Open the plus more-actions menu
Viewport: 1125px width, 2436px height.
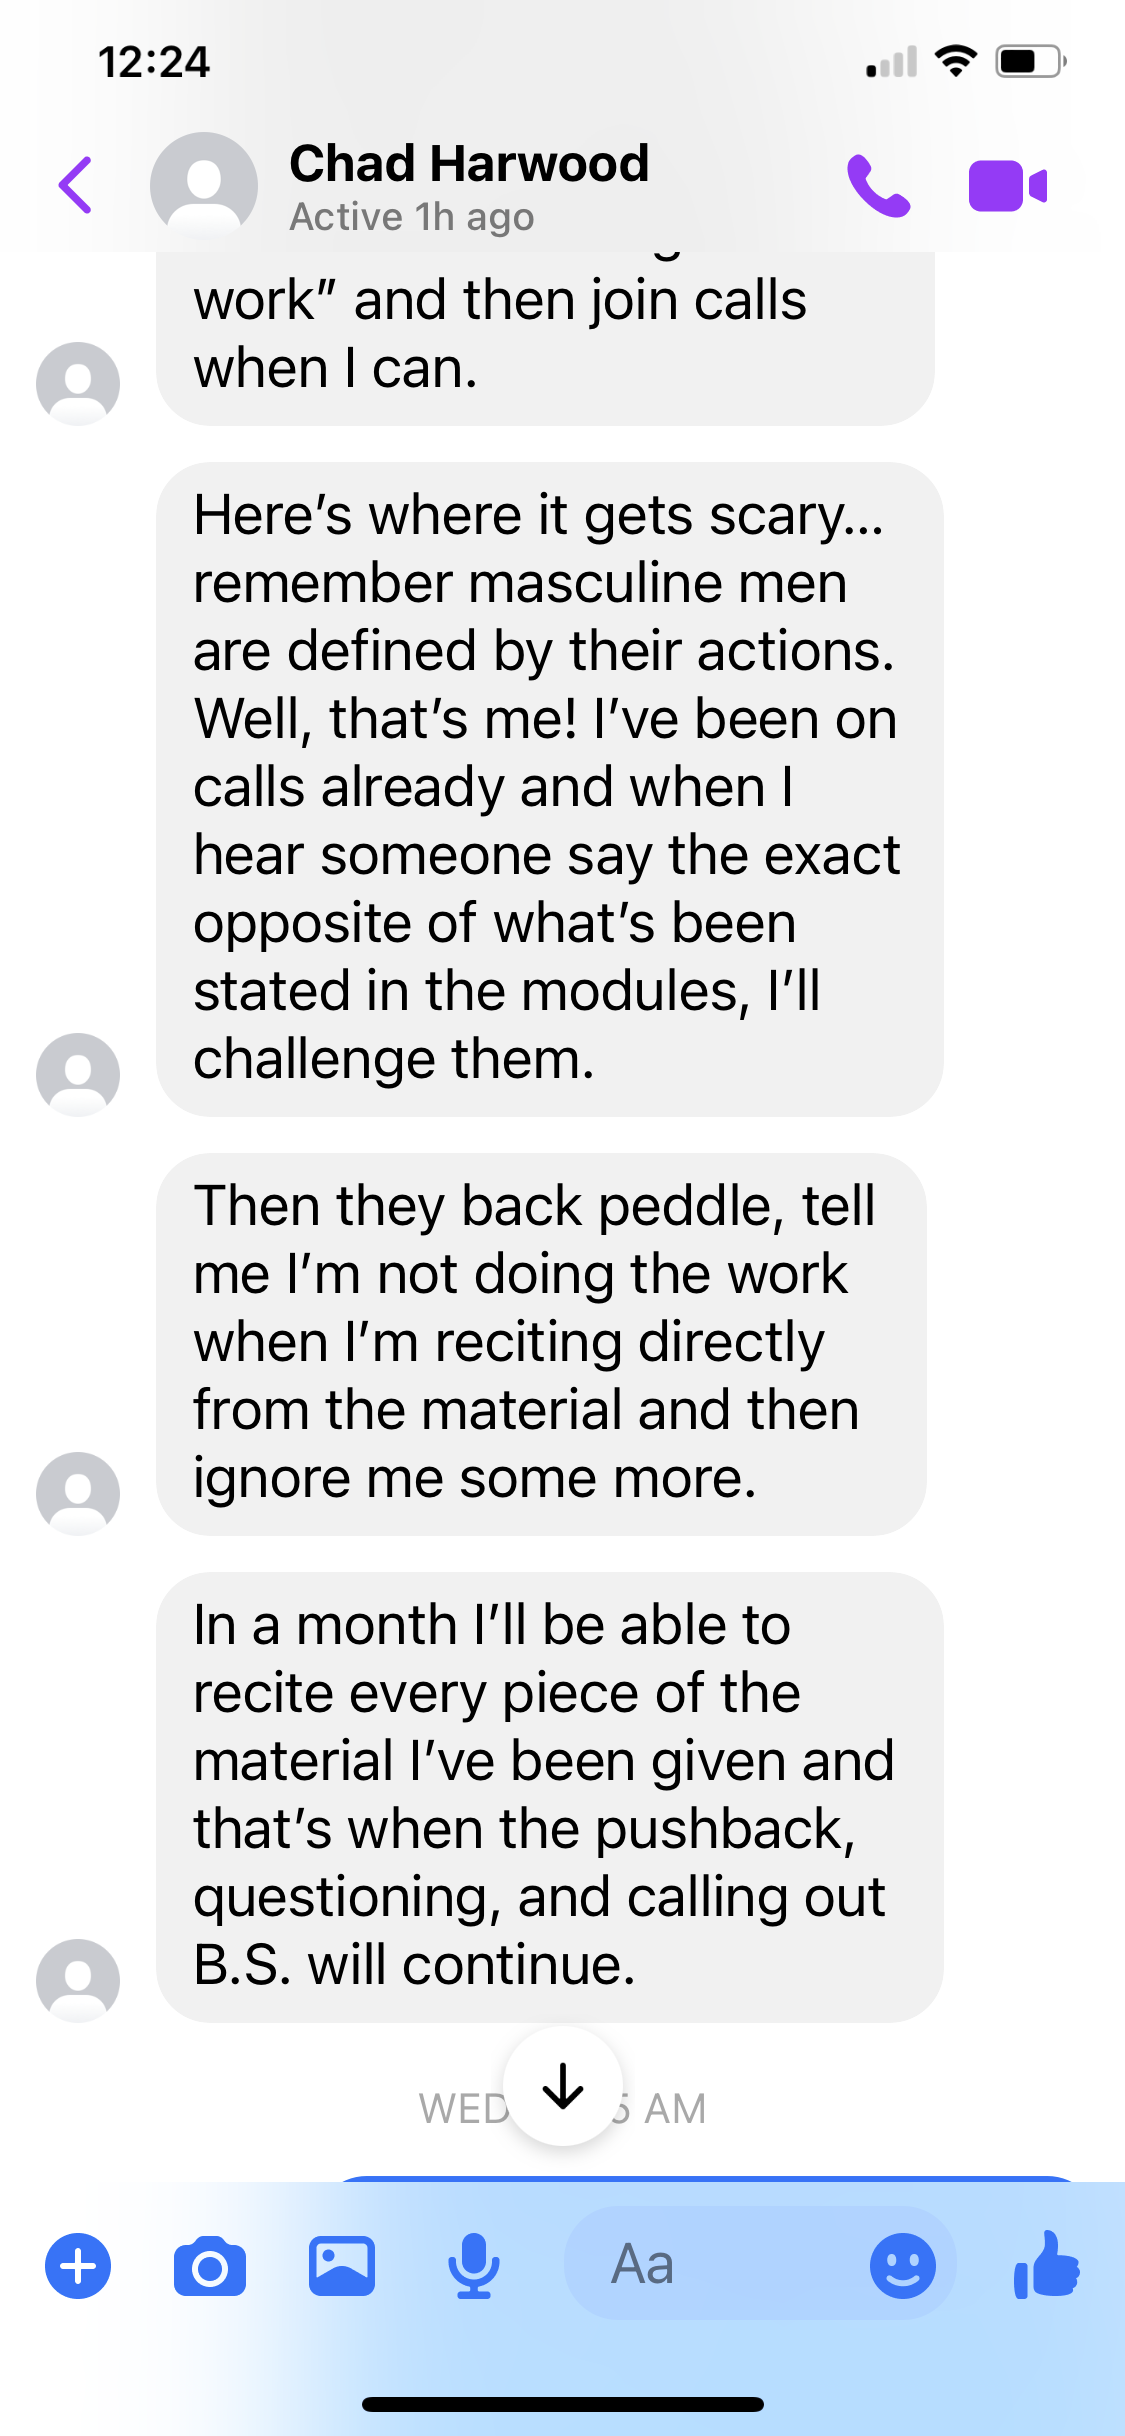point(78,2265)
